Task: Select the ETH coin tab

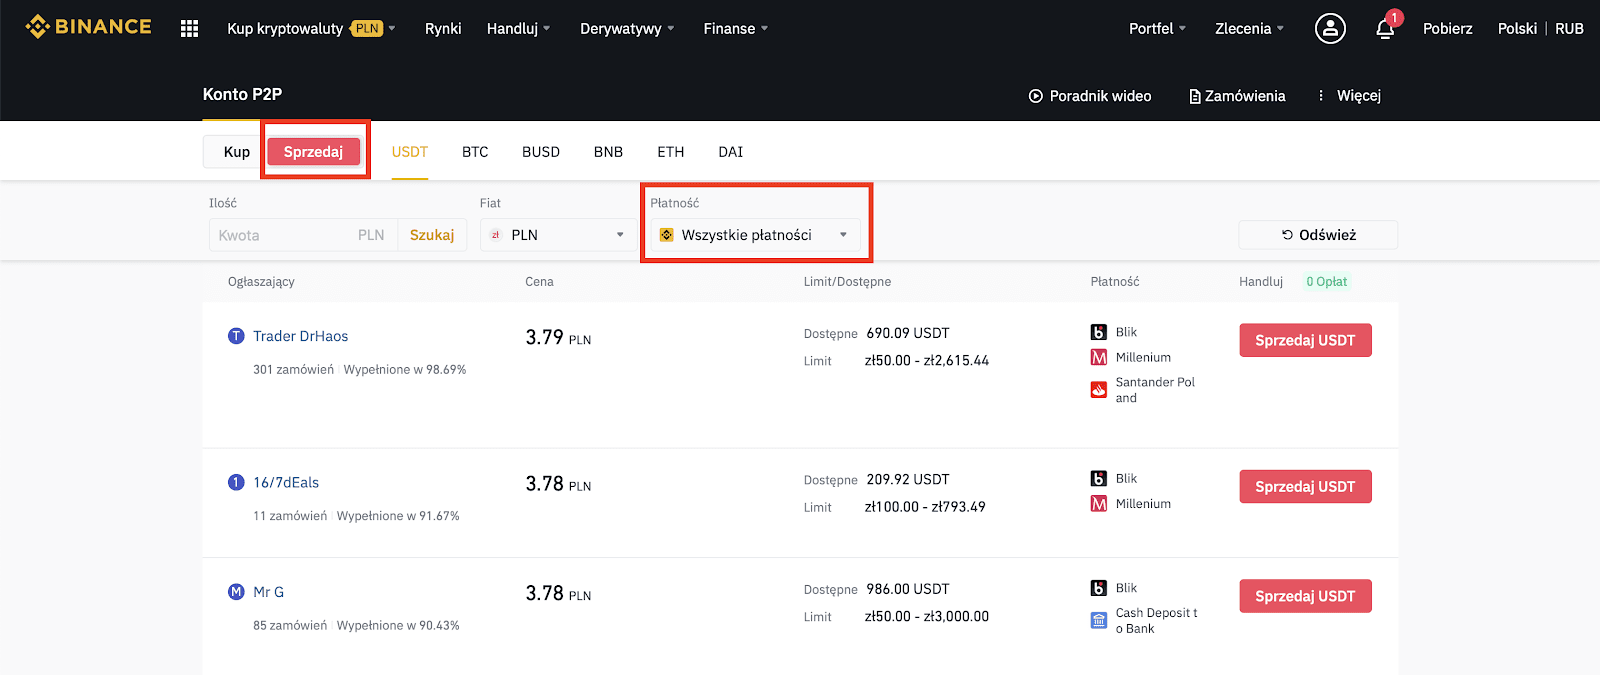Action: (671, 152)
